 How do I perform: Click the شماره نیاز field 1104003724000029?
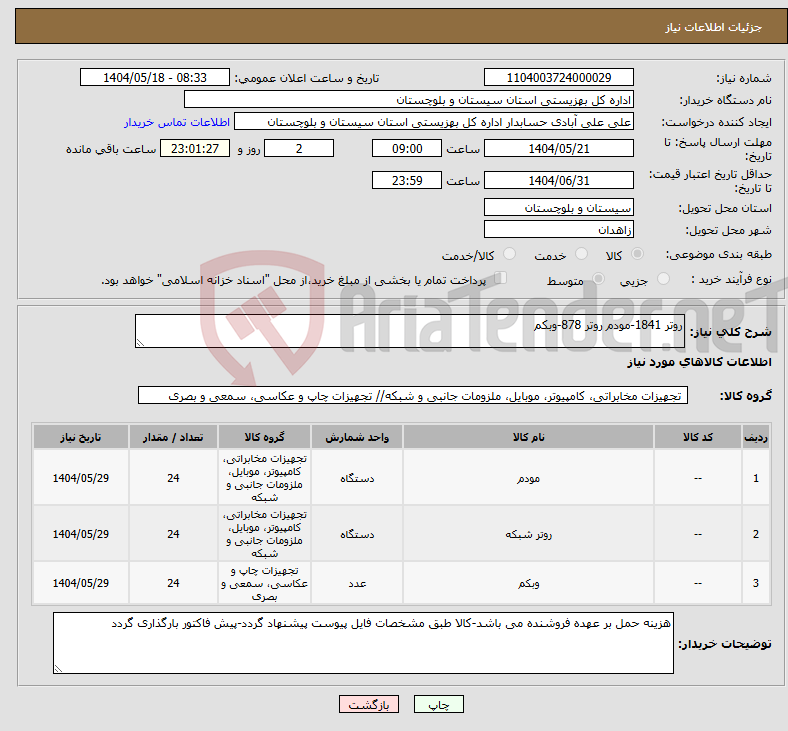point(558,78)
